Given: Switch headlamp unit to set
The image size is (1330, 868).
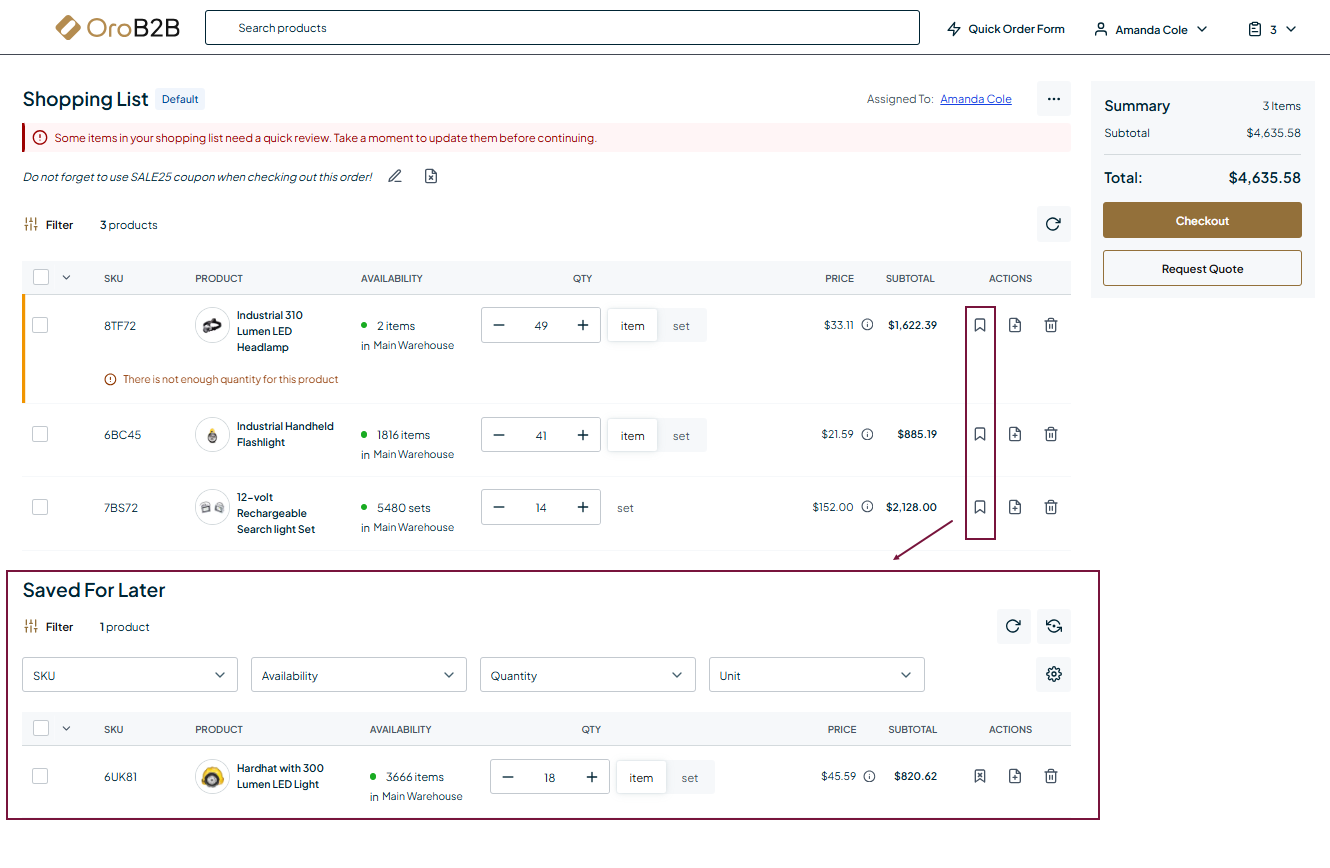Looking at the screenshot, I should pyautogui.click(x=681, y=326).
